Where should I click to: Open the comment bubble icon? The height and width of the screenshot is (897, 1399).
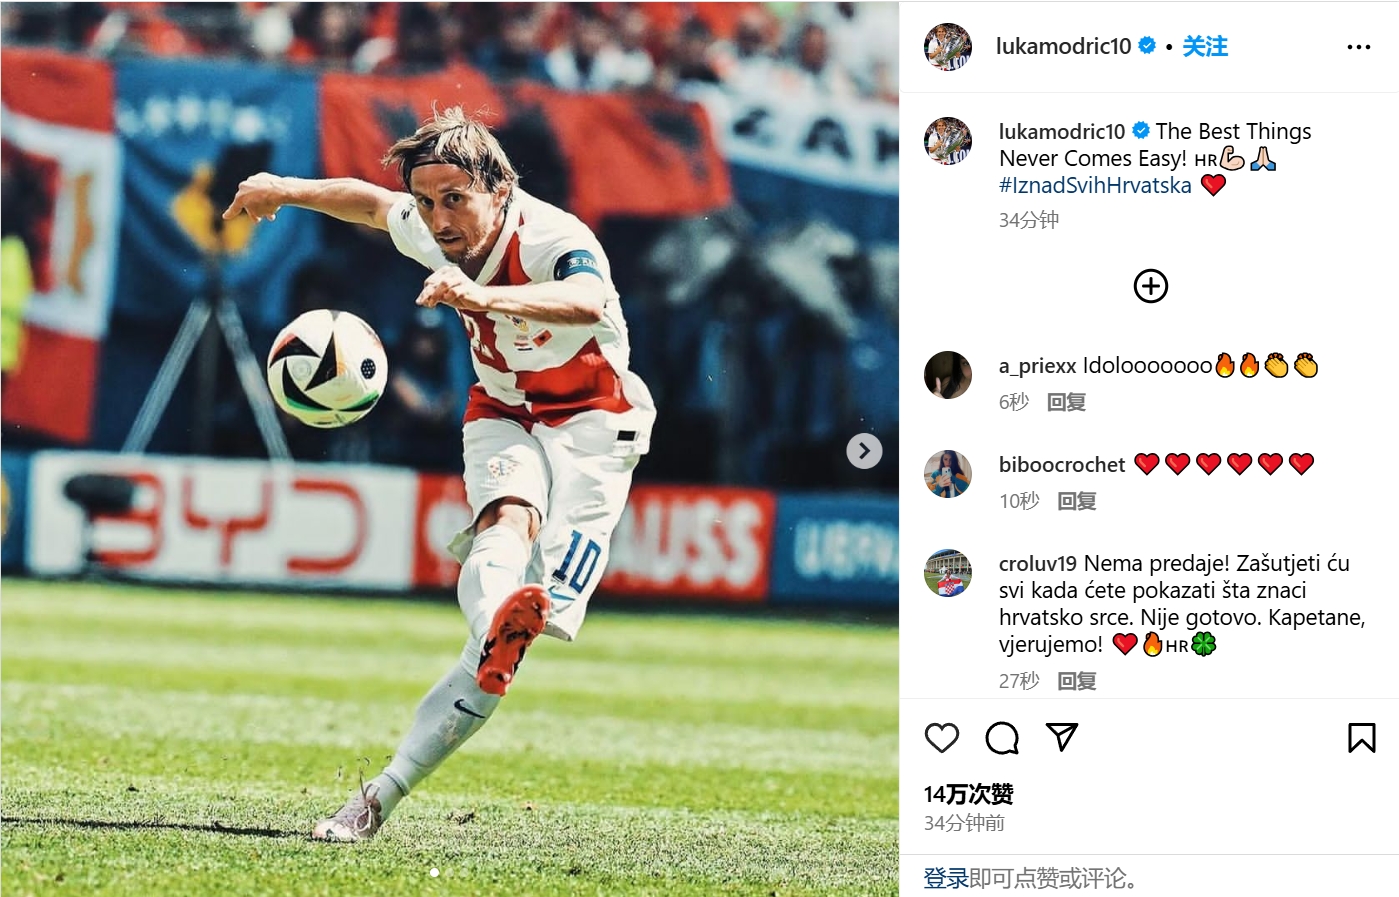tap(1001, 738)
